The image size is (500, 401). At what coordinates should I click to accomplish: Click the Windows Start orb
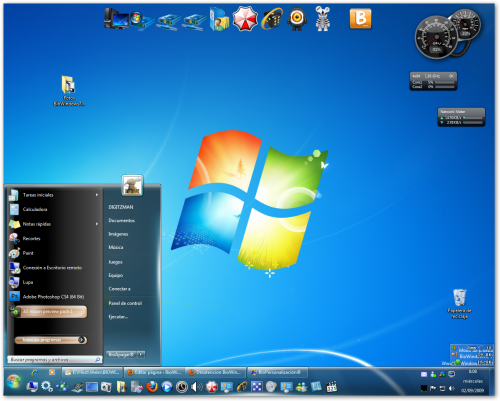tap(14, 382)
